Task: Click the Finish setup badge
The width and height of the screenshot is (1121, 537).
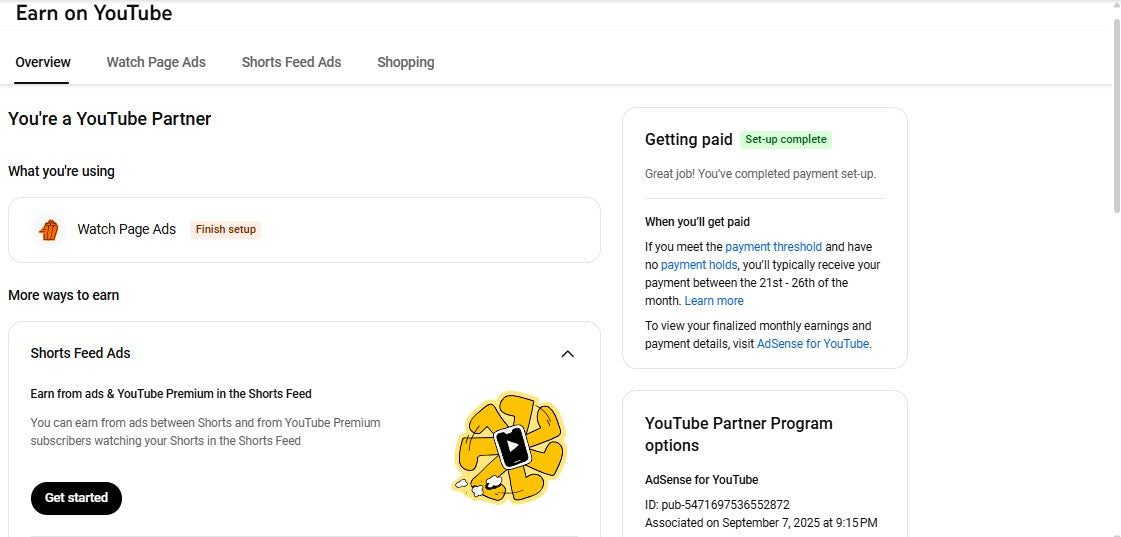Action: pyautogui.click(x=225, y=229)
